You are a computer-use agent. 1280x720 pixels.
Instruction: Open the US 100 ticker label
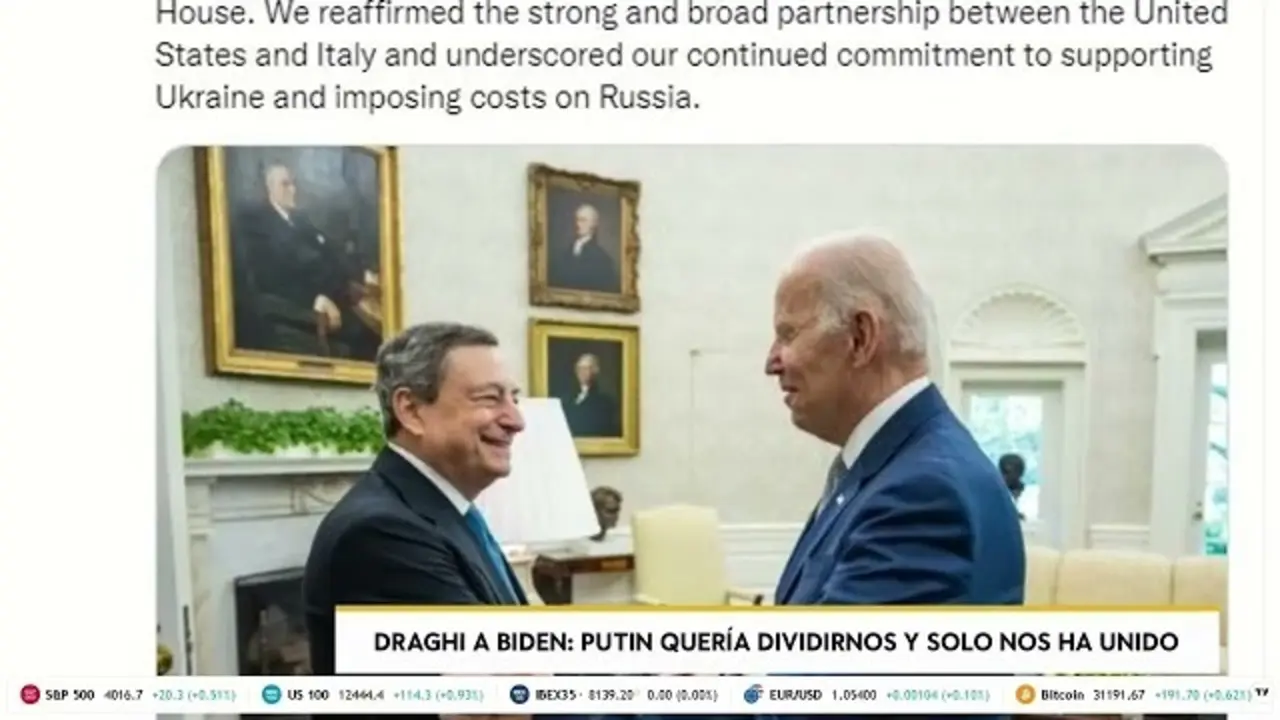point(308,694)
